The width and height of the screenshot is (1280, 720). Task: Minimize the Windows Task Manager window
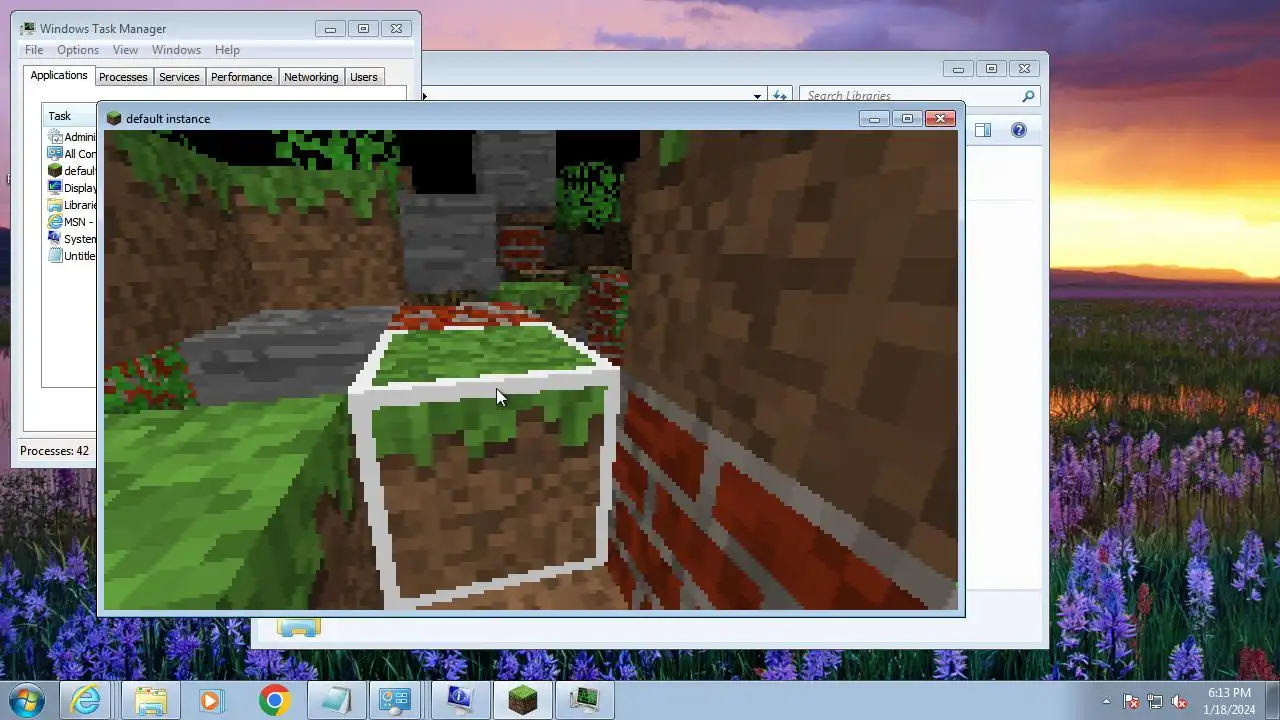(x=330, y=29)
